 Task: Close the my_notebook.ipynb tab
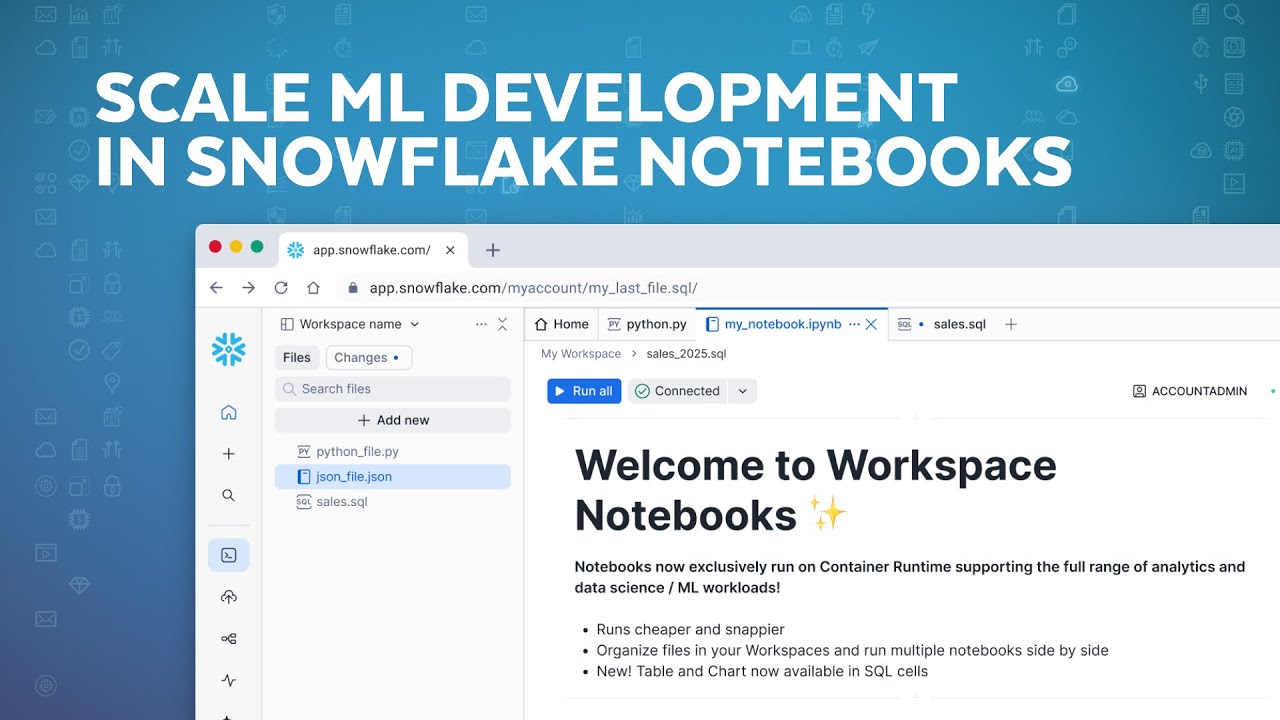tap(871, 324)
